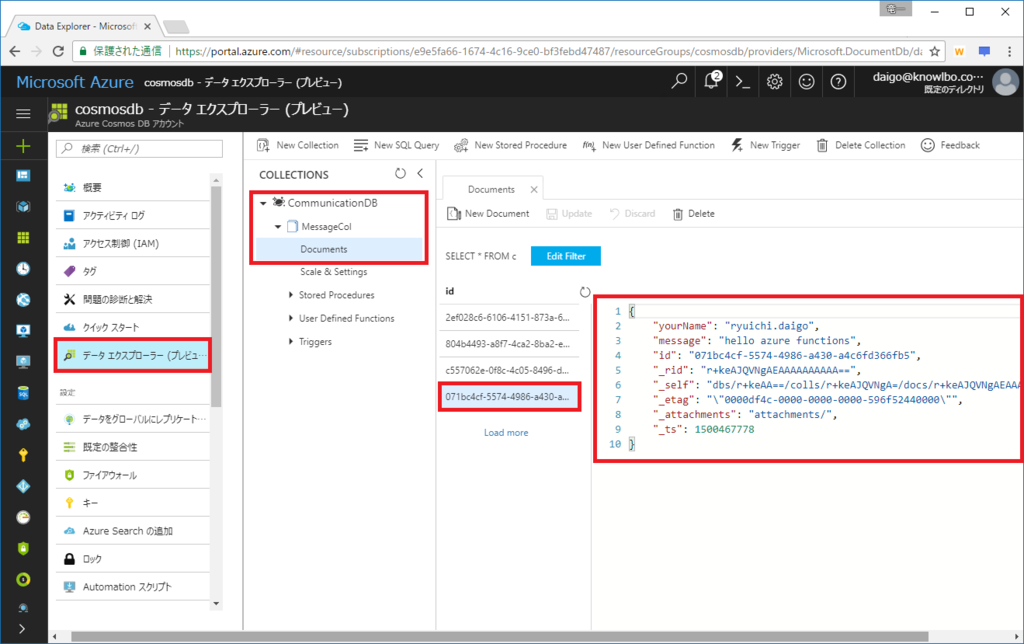Collapse the Collections pane with the arrow

pyautogui.click(x=421, y=174)
